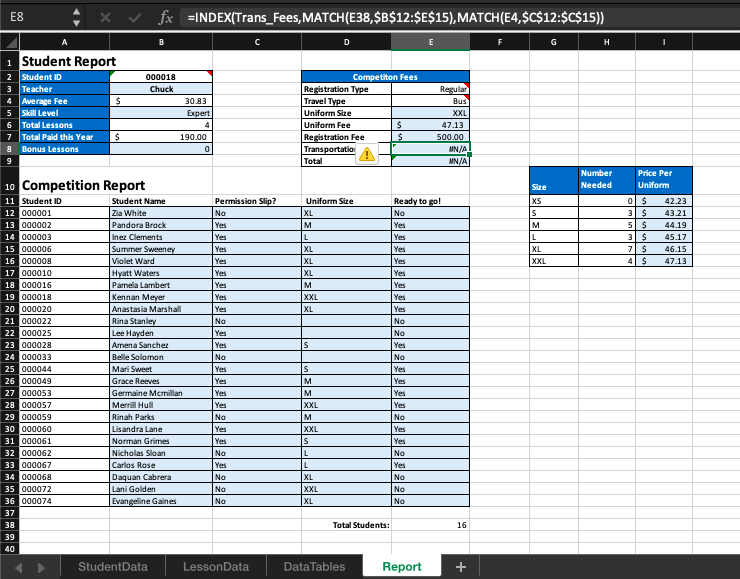Select column E header
The image size is (740, 579).
(x=430, y=42)
